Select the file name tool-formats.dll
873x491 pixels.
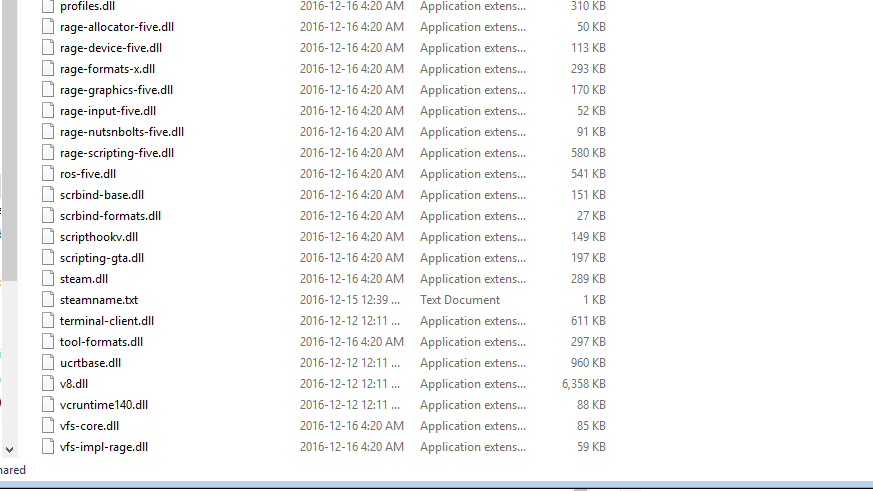(101, 342)
